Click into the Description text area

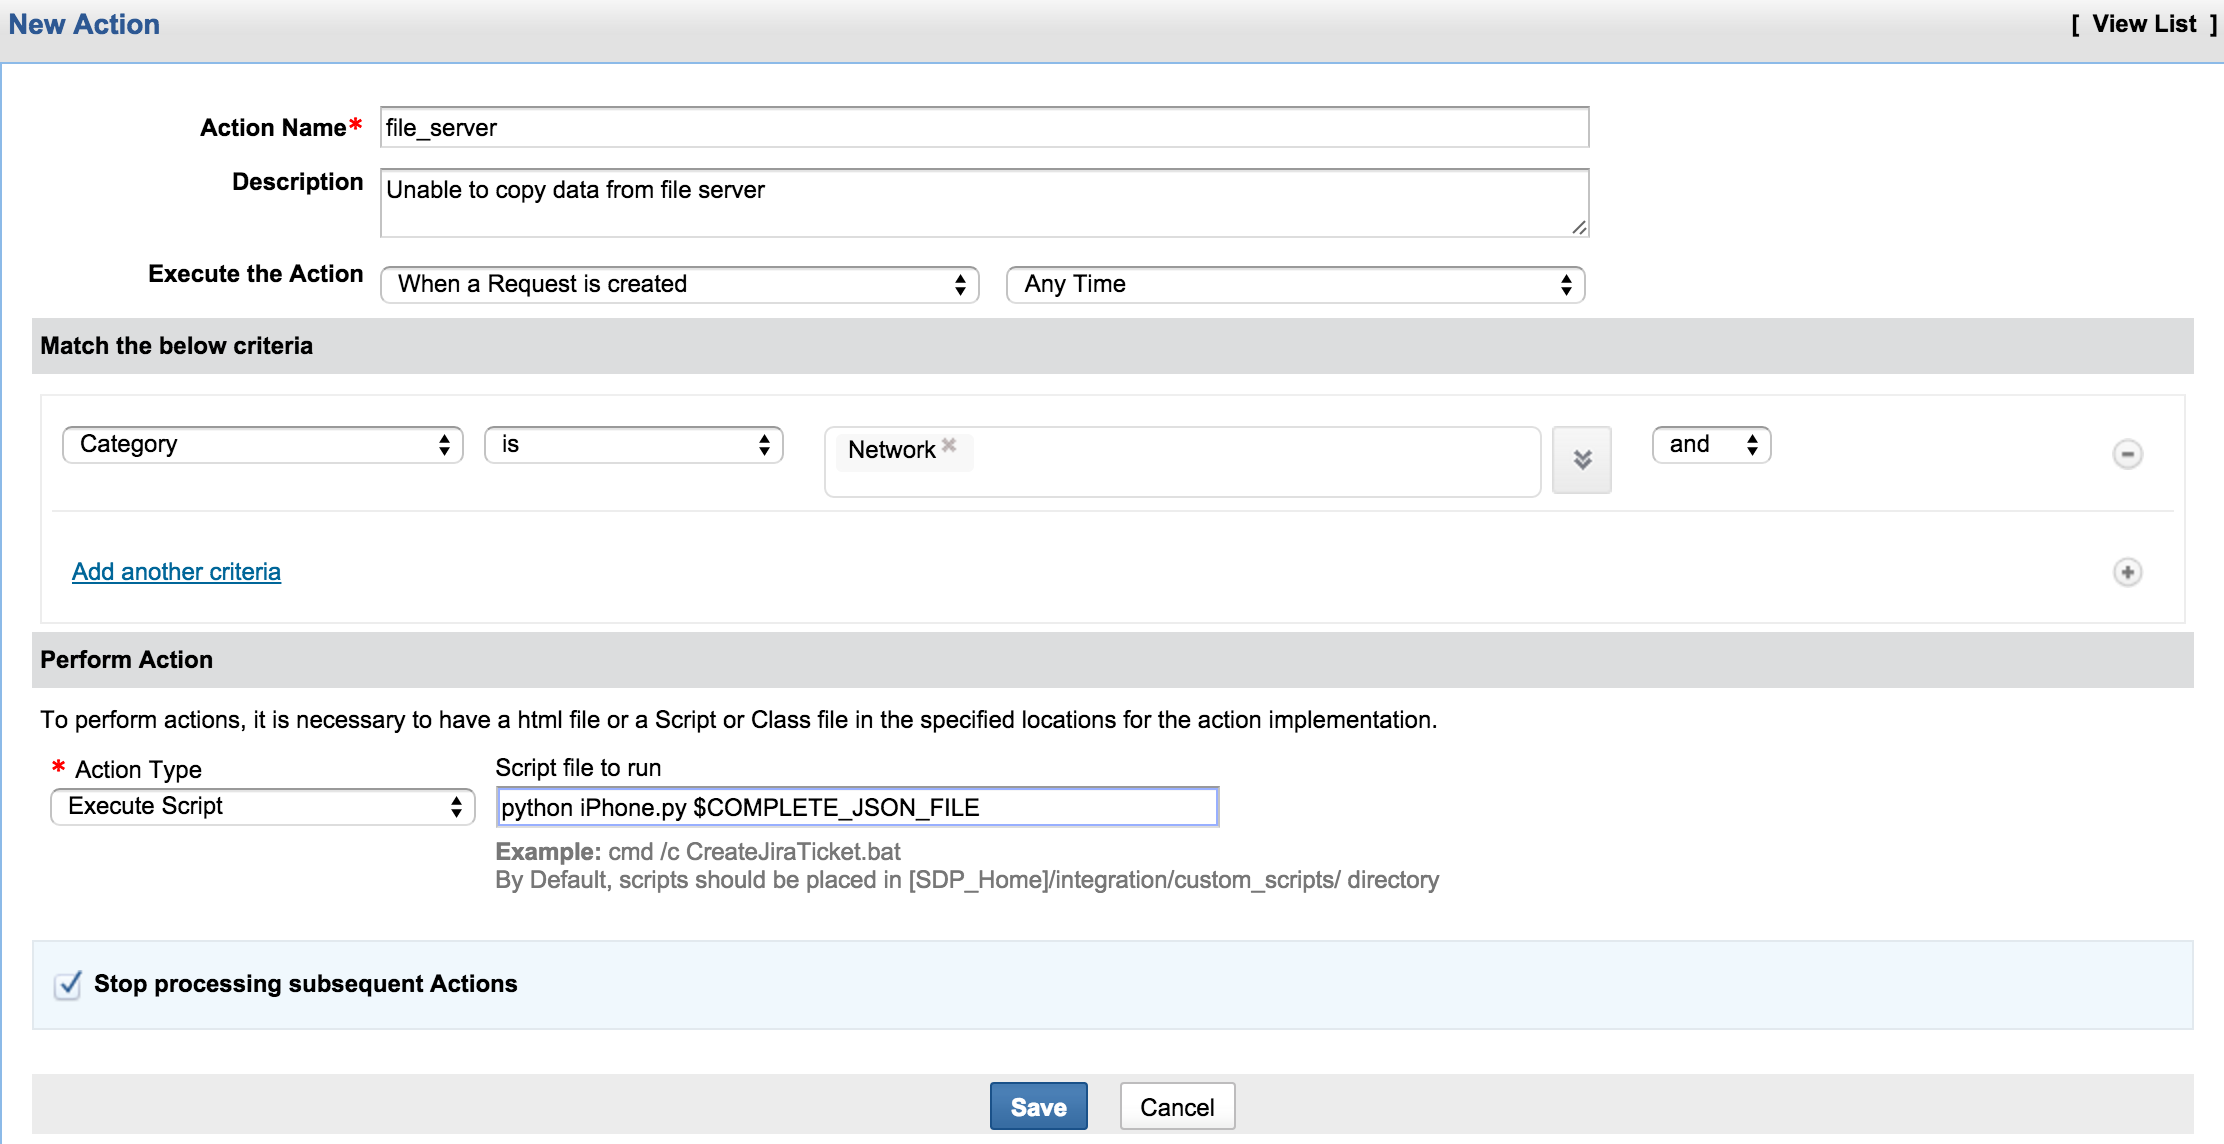tap(984, 203)
